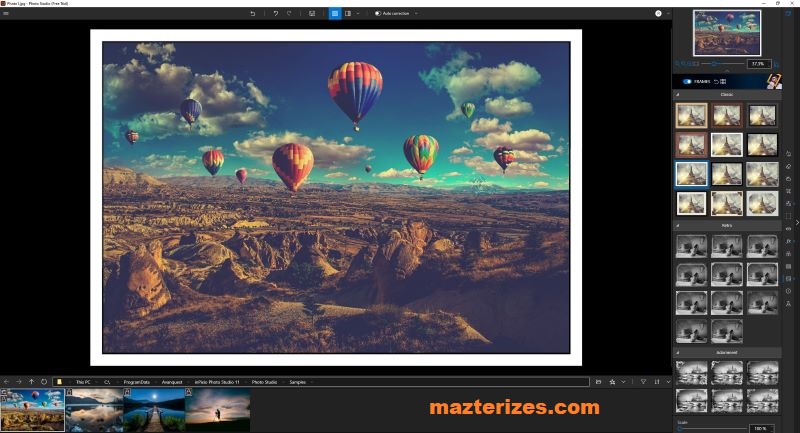Screen dimensions: 800x433
Task: Click 'This PC' in the path bar
Action: [83, 382]
